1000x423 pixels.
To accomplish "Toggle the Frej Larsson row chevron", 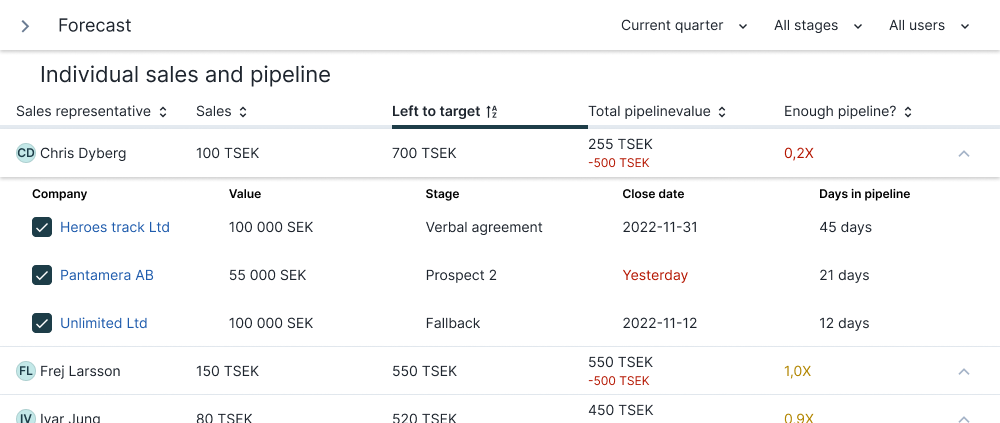I will pyautogui.click(x=964, y=371).
